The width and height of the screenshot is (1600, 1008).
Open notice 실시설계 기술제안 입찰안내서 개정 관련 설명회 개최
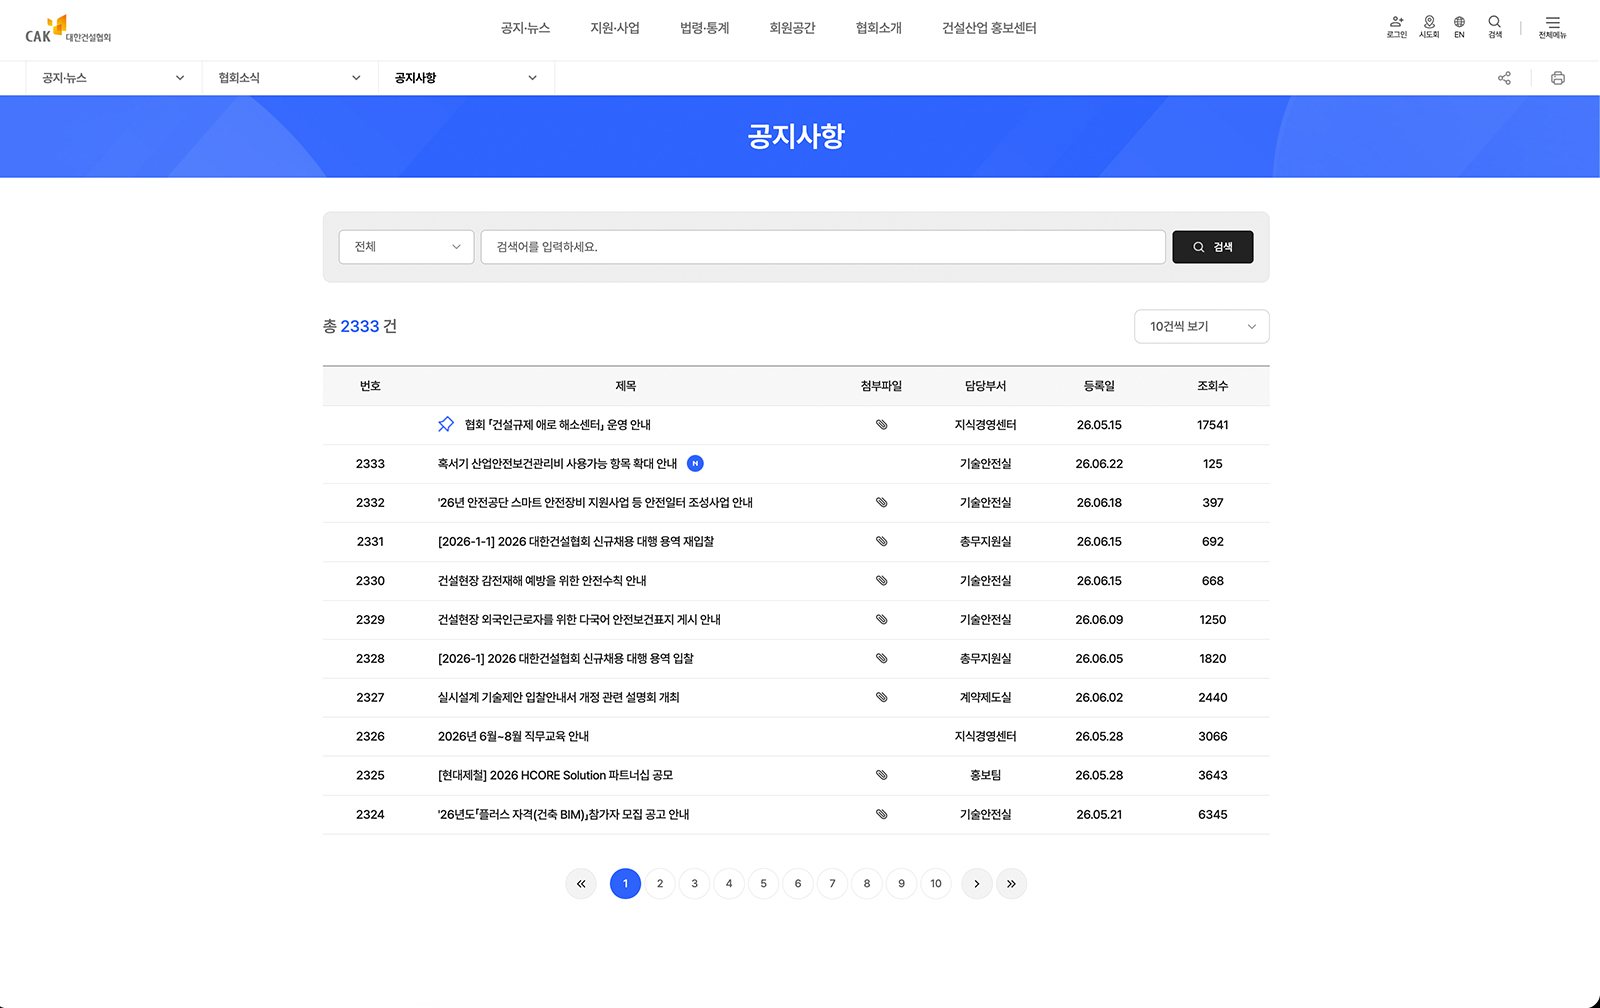tap(558, 698)
